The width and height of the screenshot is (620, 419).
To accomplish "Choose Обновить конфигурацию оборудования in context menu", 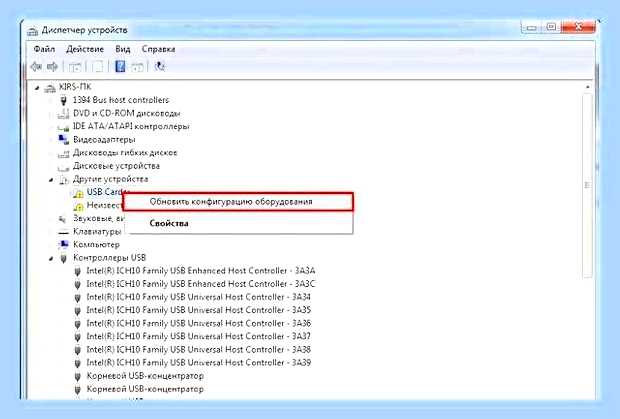I will point(238,202).
